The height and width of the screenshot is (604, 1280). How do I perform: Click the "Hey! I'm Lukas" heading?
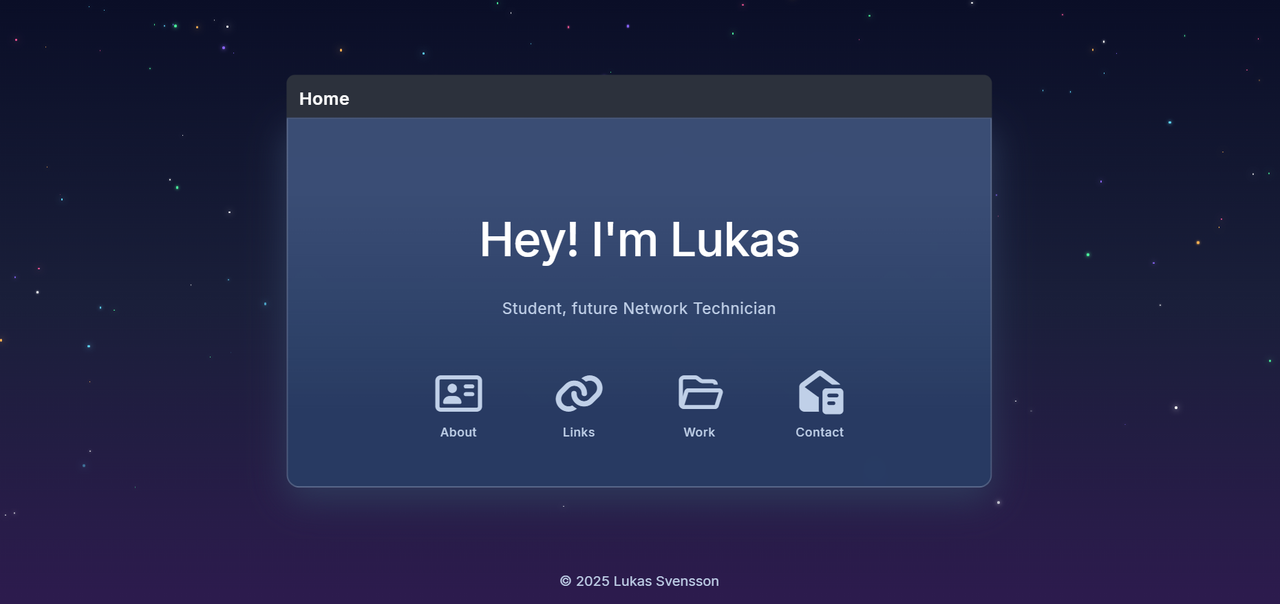[x=640, y=240]
